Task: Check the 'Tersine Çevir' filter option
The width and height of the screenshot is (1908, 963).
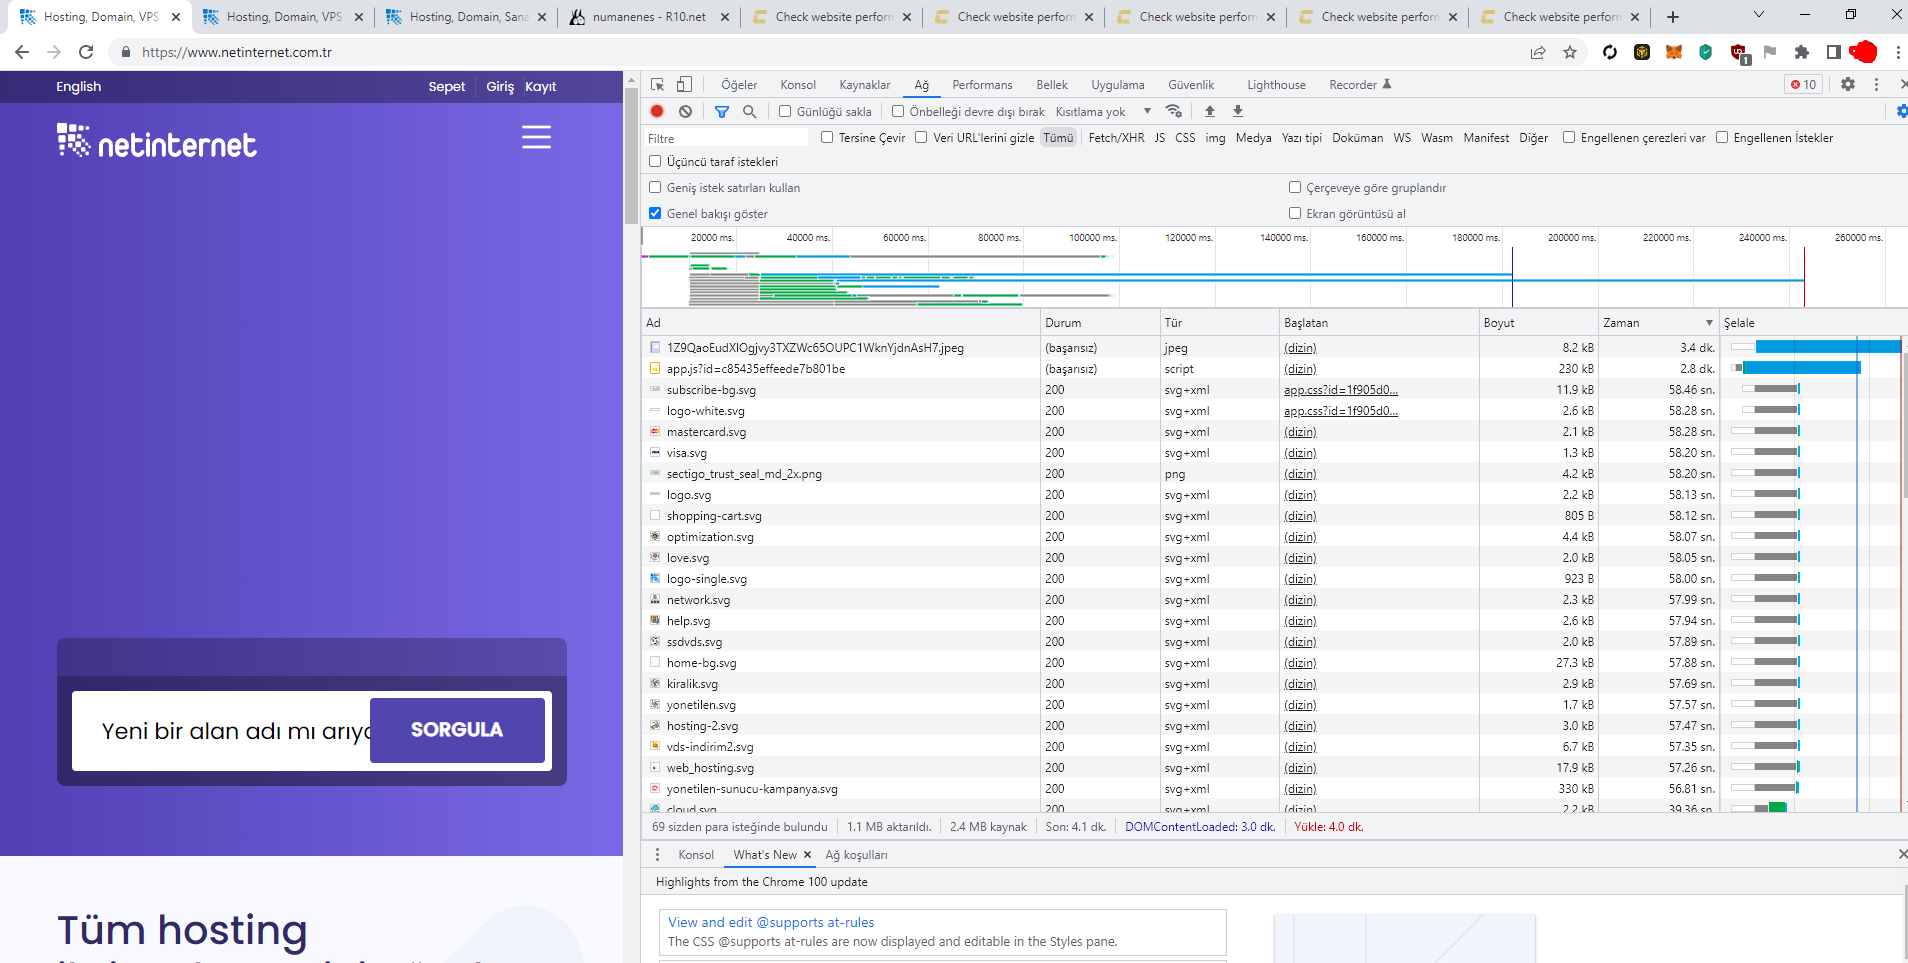Action: [827, 138]
